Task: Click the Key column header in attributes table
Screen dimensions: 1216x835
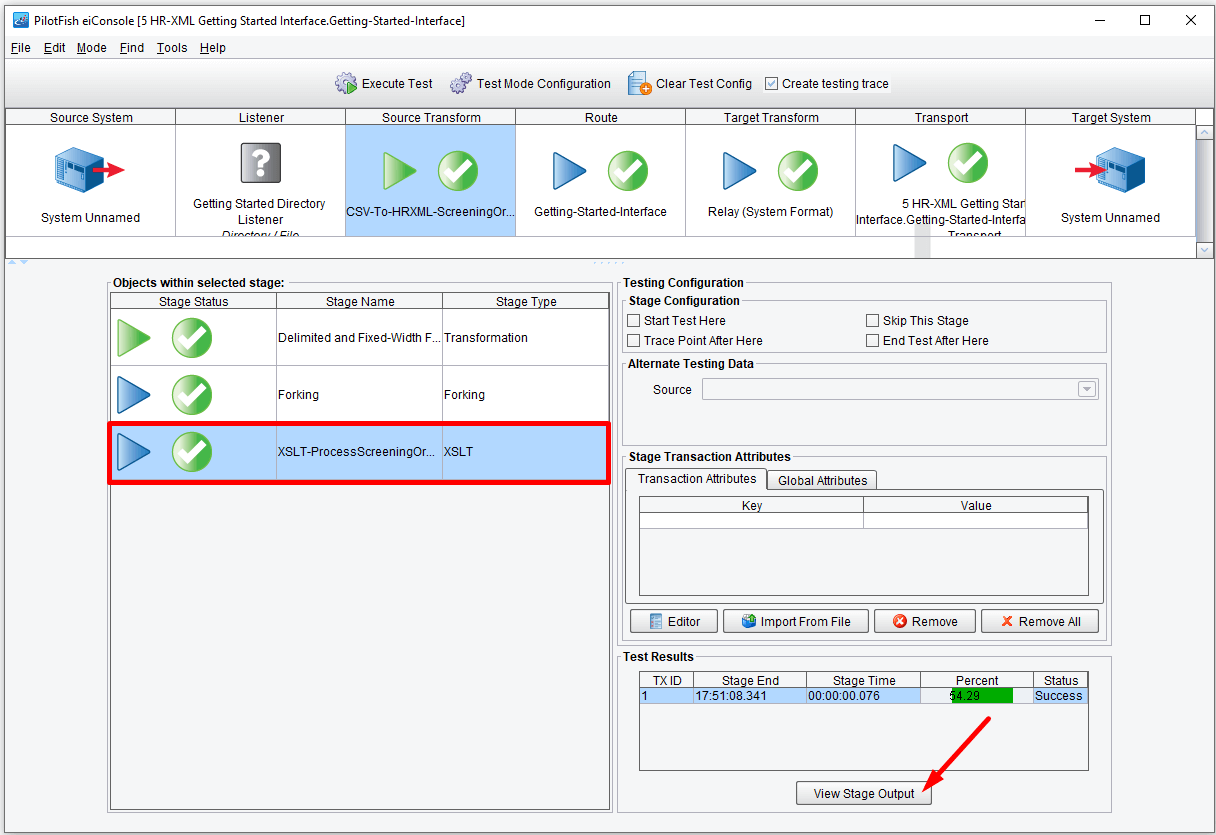Action: click(752, 505)
